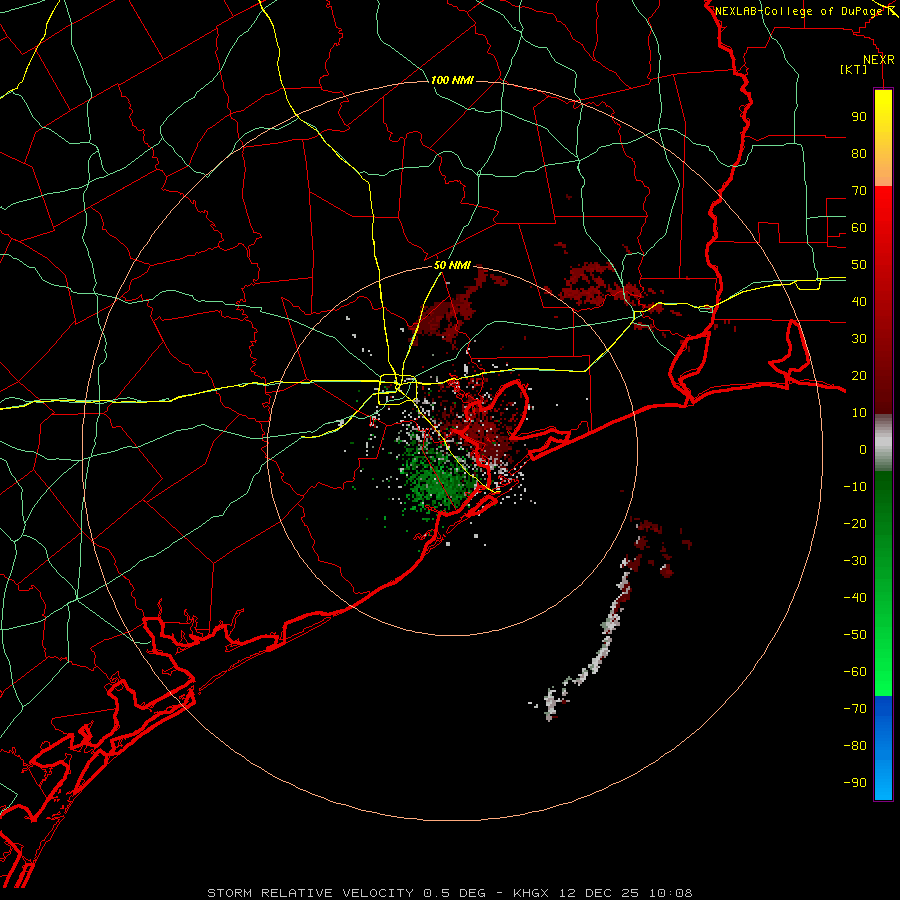Click the -90 value on the velocity scale
The width and height of the screenshot is (900, 900).
click(x=855, y=783)
